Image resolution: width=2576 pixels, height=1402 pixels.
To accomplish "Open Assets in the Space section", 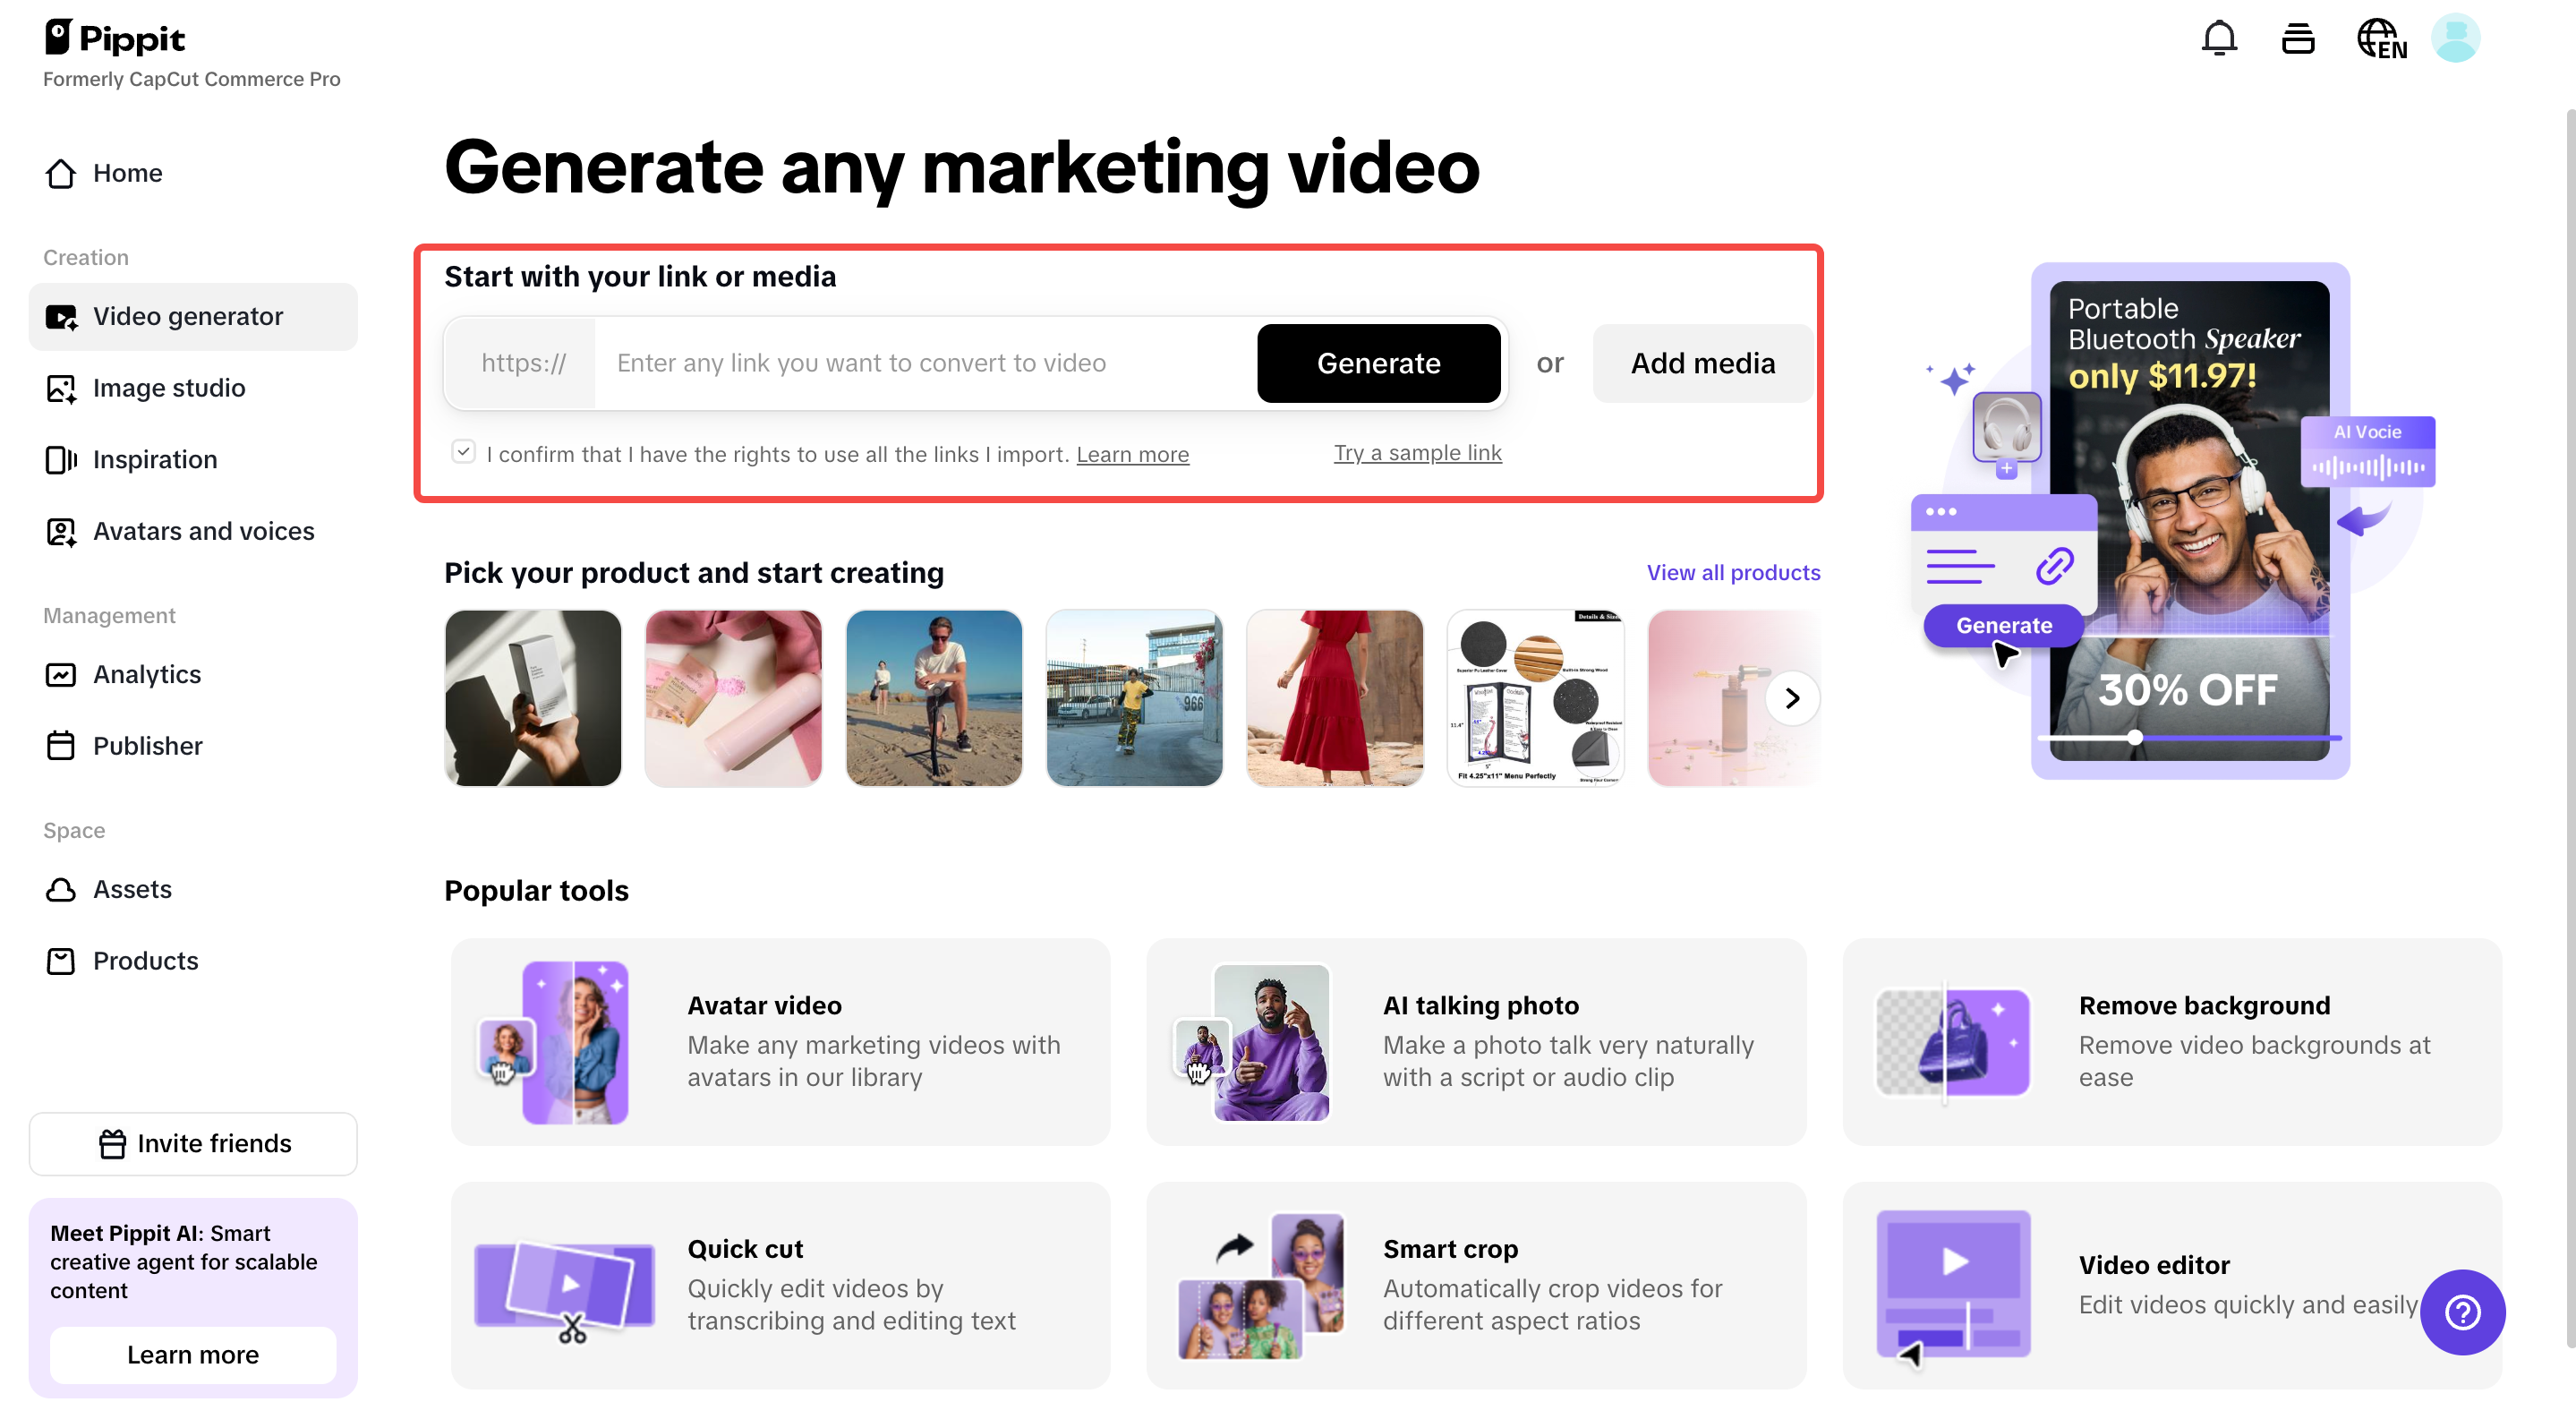I will [132, 889].
